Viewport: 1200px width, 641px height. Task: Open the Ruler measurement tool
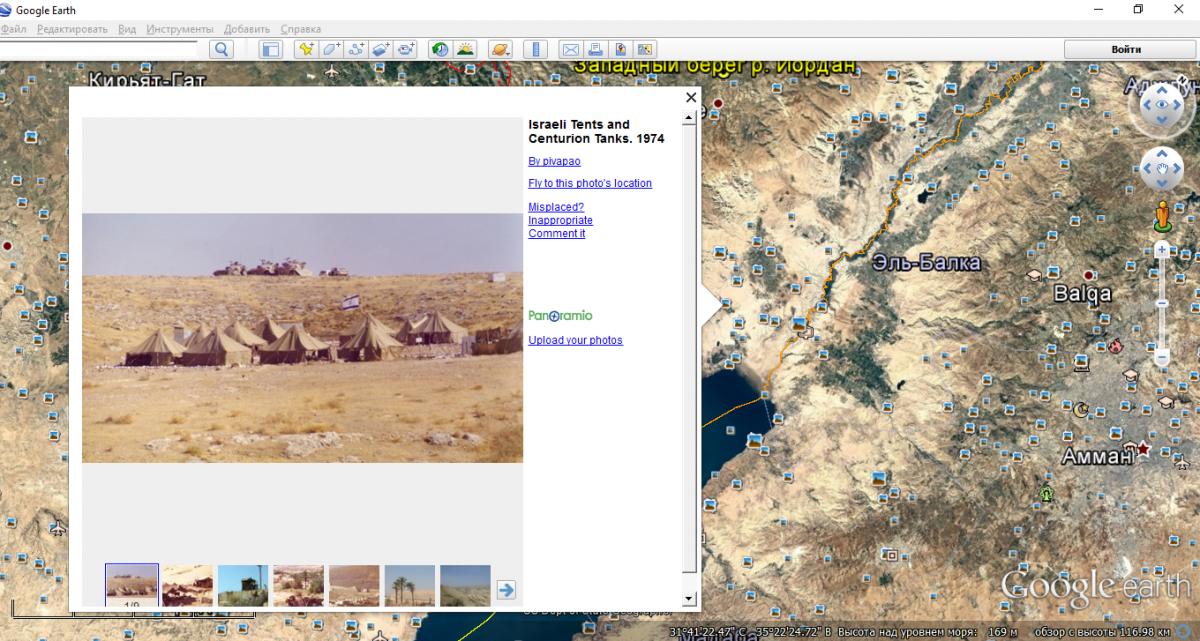click(x=536, y=49)
